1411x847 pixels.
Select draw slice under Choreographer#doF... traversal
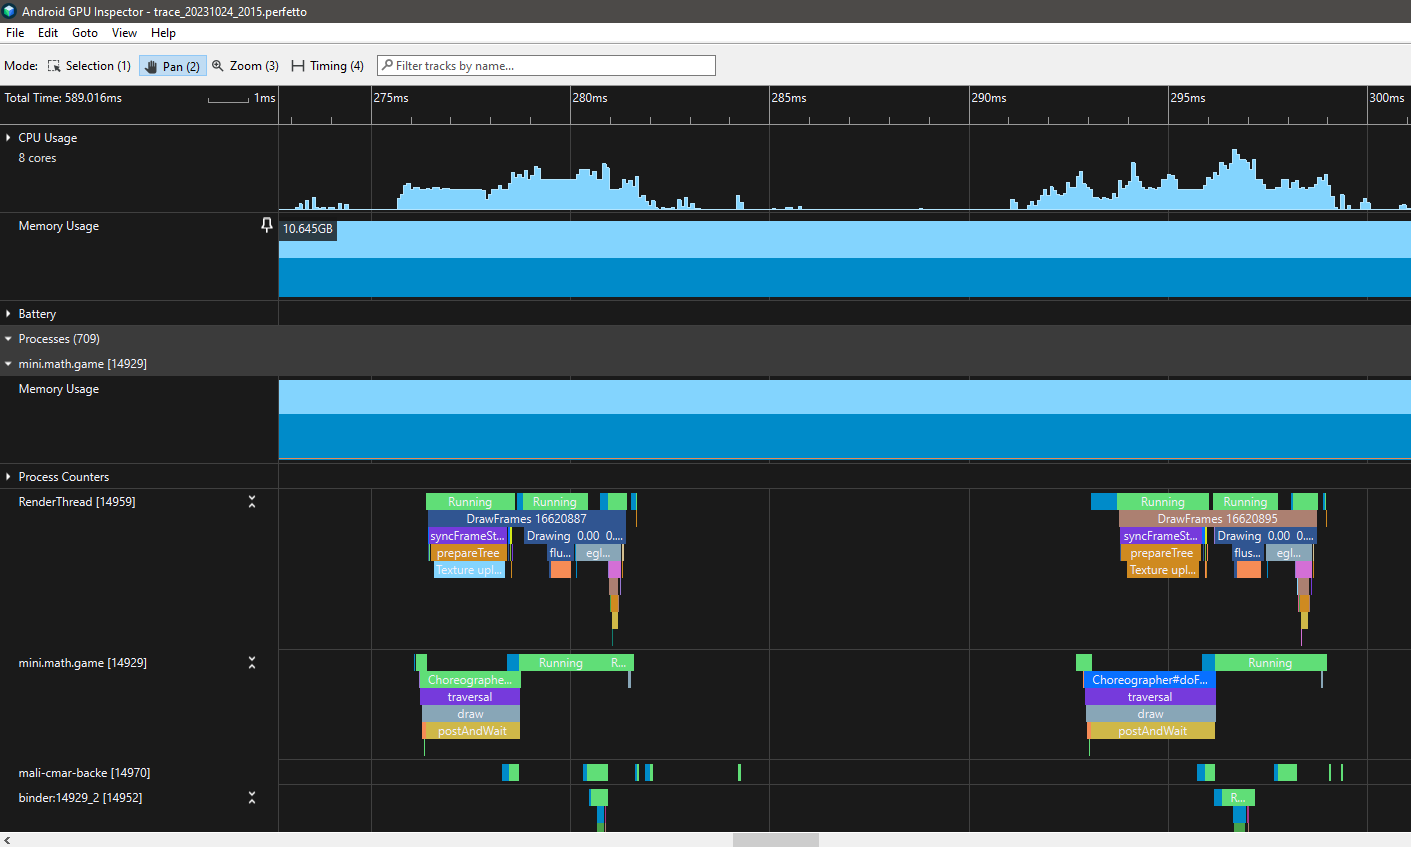click(x=1151, y=714)
